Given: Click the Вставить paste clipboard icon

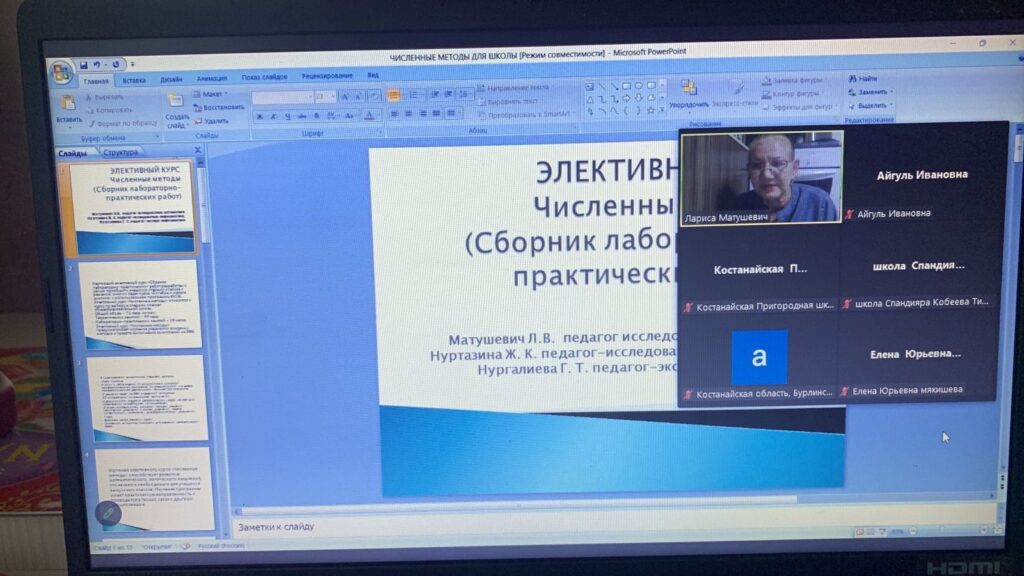Looking at the screenshot, I should click(x=68, y=103).
